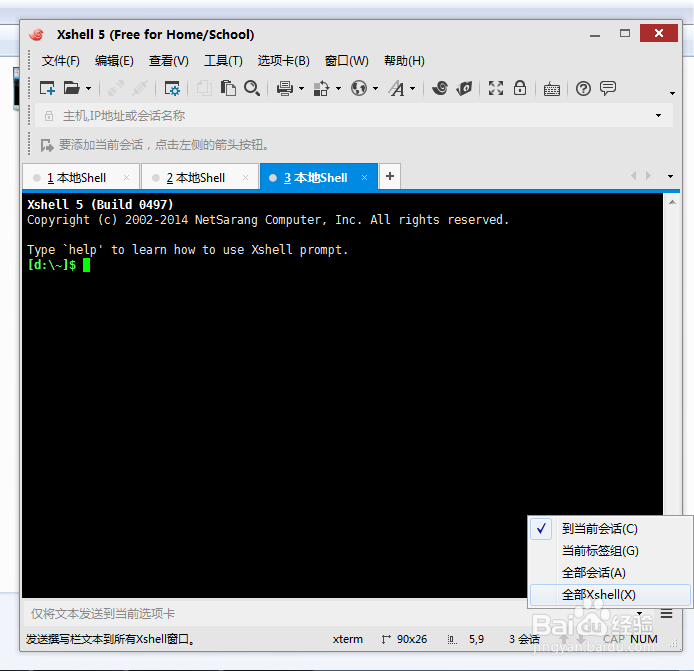Screen dimensions: 694x671
Task: Expand the Color scheme dropdown arrow
Action: pos(339,89)
